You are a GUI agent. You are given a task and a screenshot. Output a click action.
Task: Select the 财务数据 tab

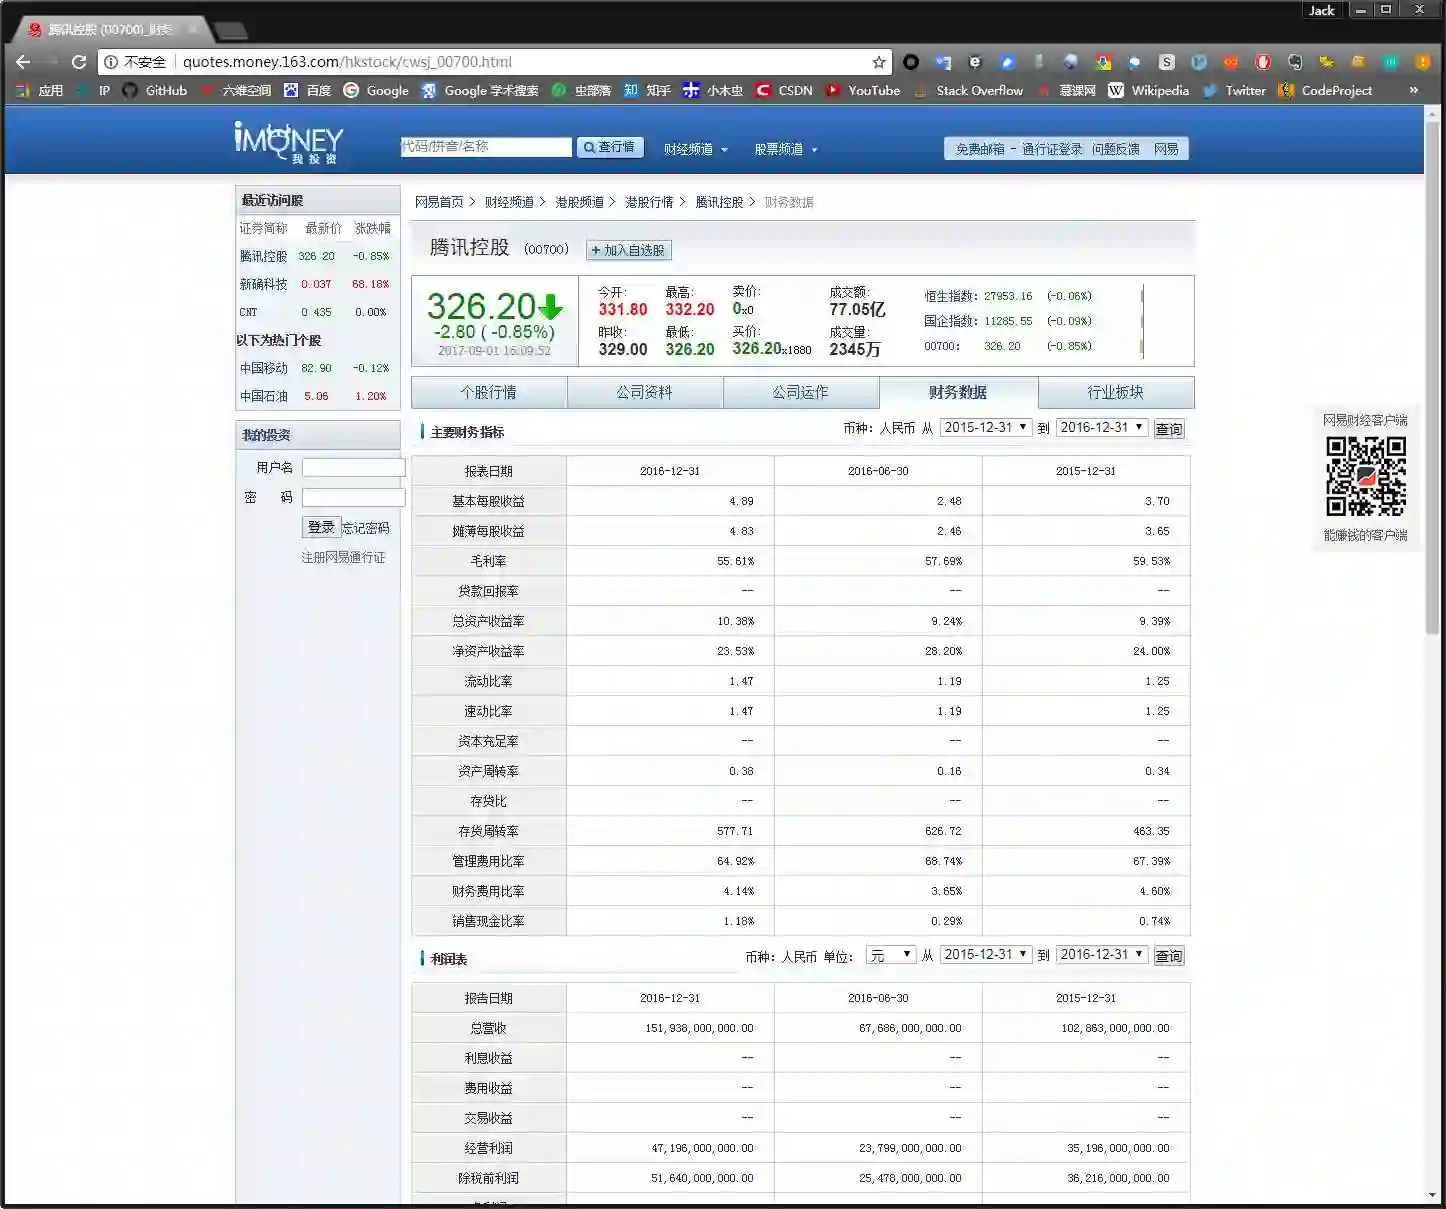tap(958, 393)
